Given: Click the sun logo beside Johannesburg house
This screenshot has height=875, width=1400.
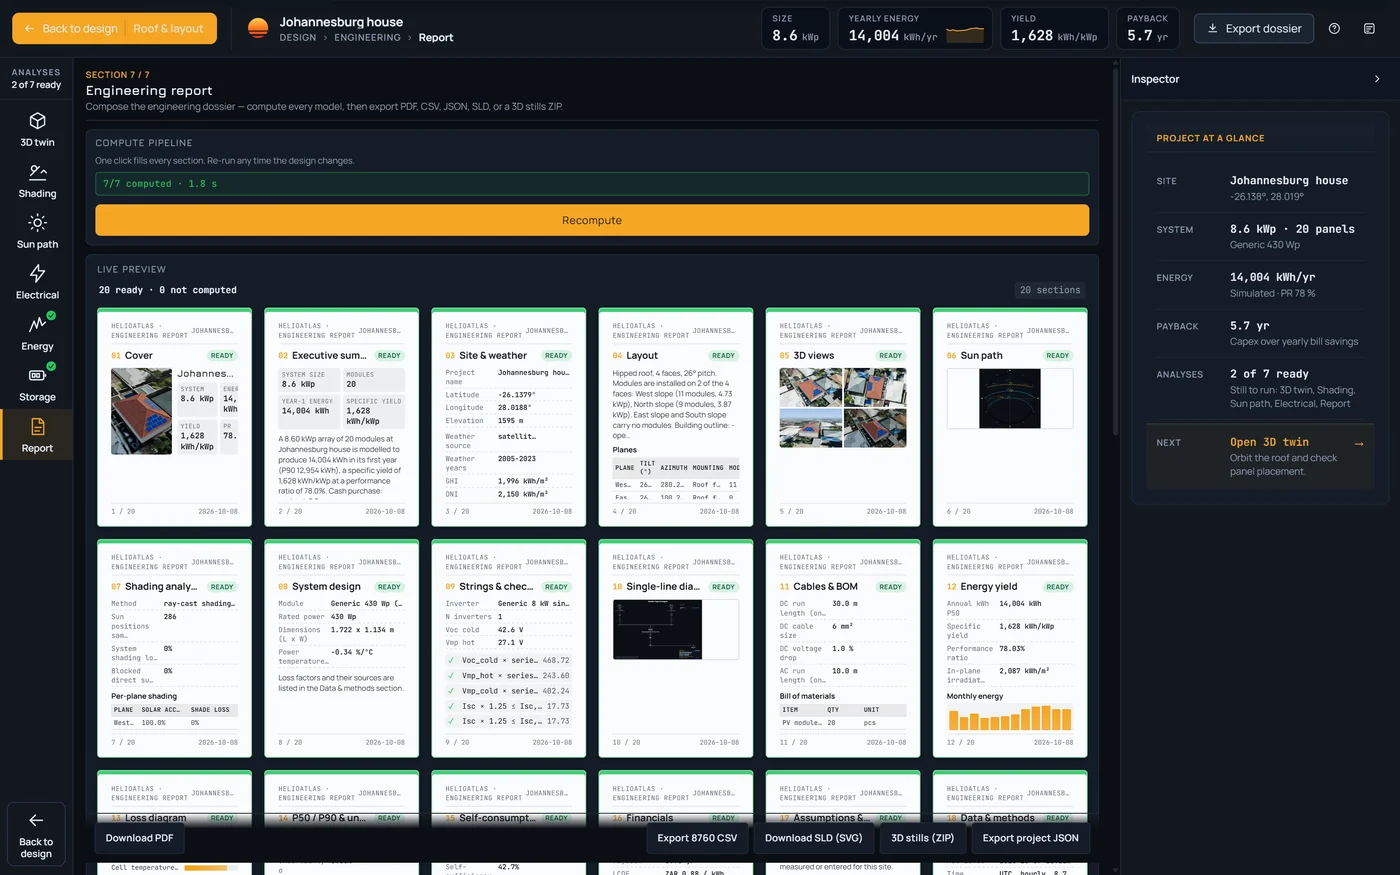Looking at the screenshot, I should (x=258, y=28).
